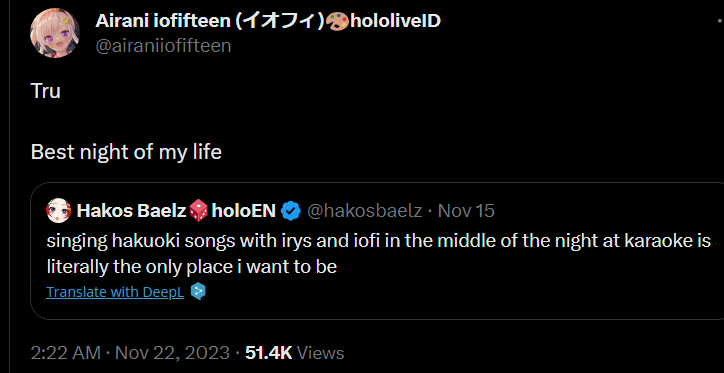Screen dimensions: 724x373
Task: Click the artist palette emoji in the name
Action: (337, 21)
